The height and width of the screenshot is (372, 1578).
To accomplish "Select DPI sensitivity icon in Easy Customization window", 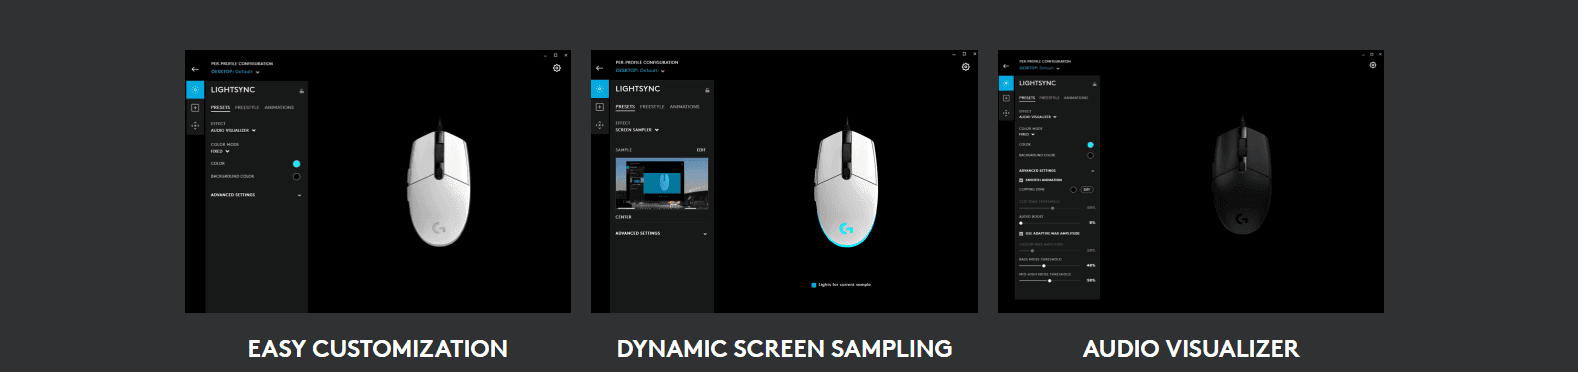I will [195, 126].
